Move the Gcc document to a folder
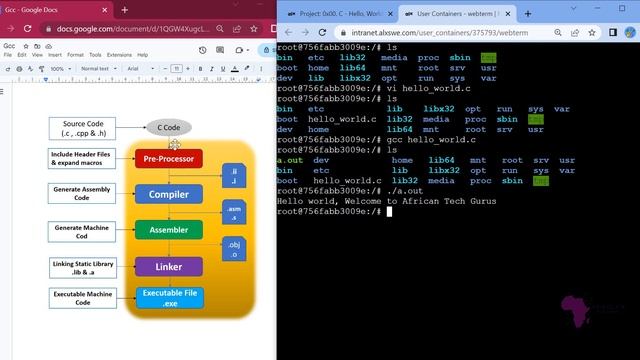This screenshot has width=640, height=360. coord(37,46)
